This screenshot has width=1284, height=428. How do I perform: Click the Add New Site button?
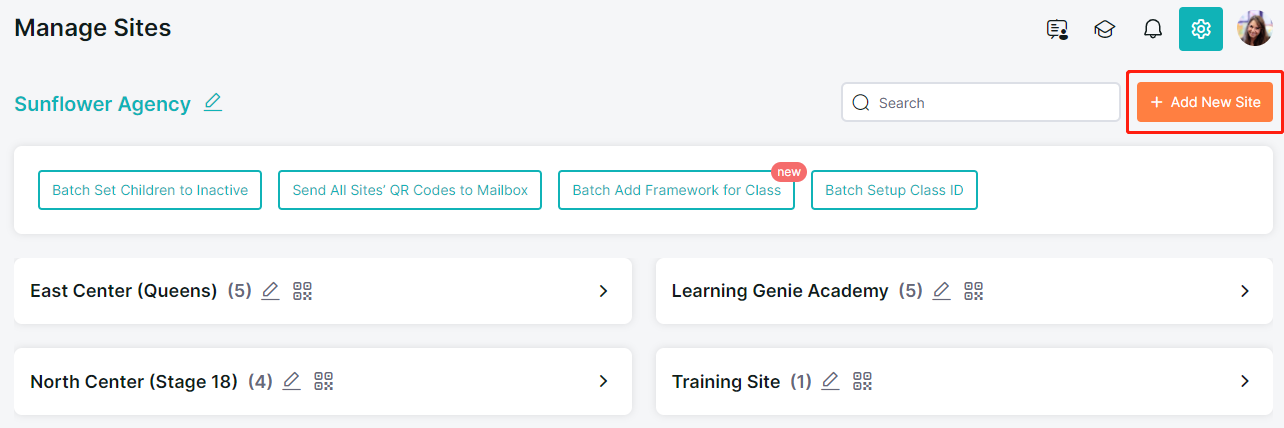(x=1205, y=102)
